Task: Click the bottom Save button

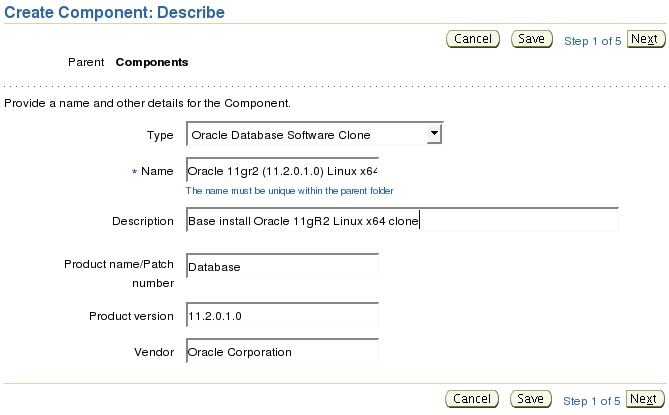Action: pos(531,399)
